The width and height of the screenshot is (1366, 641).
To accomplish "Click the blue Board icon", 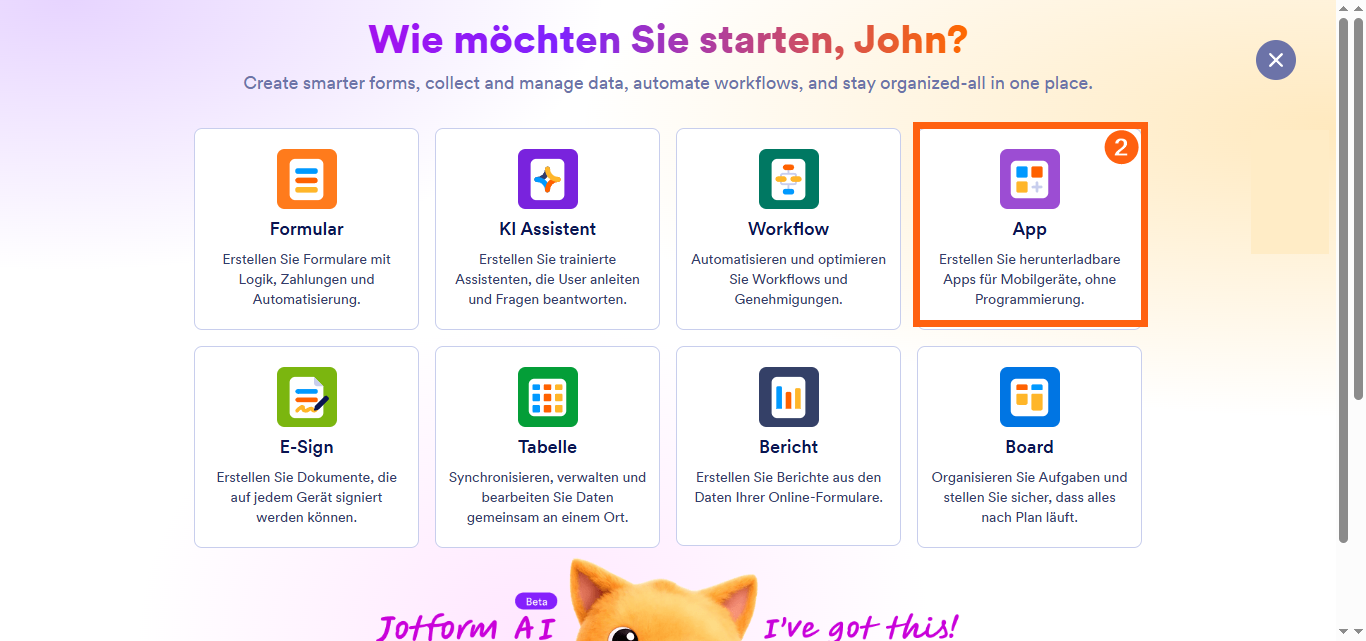I will pyautogui.click(x=1029, y=397).
